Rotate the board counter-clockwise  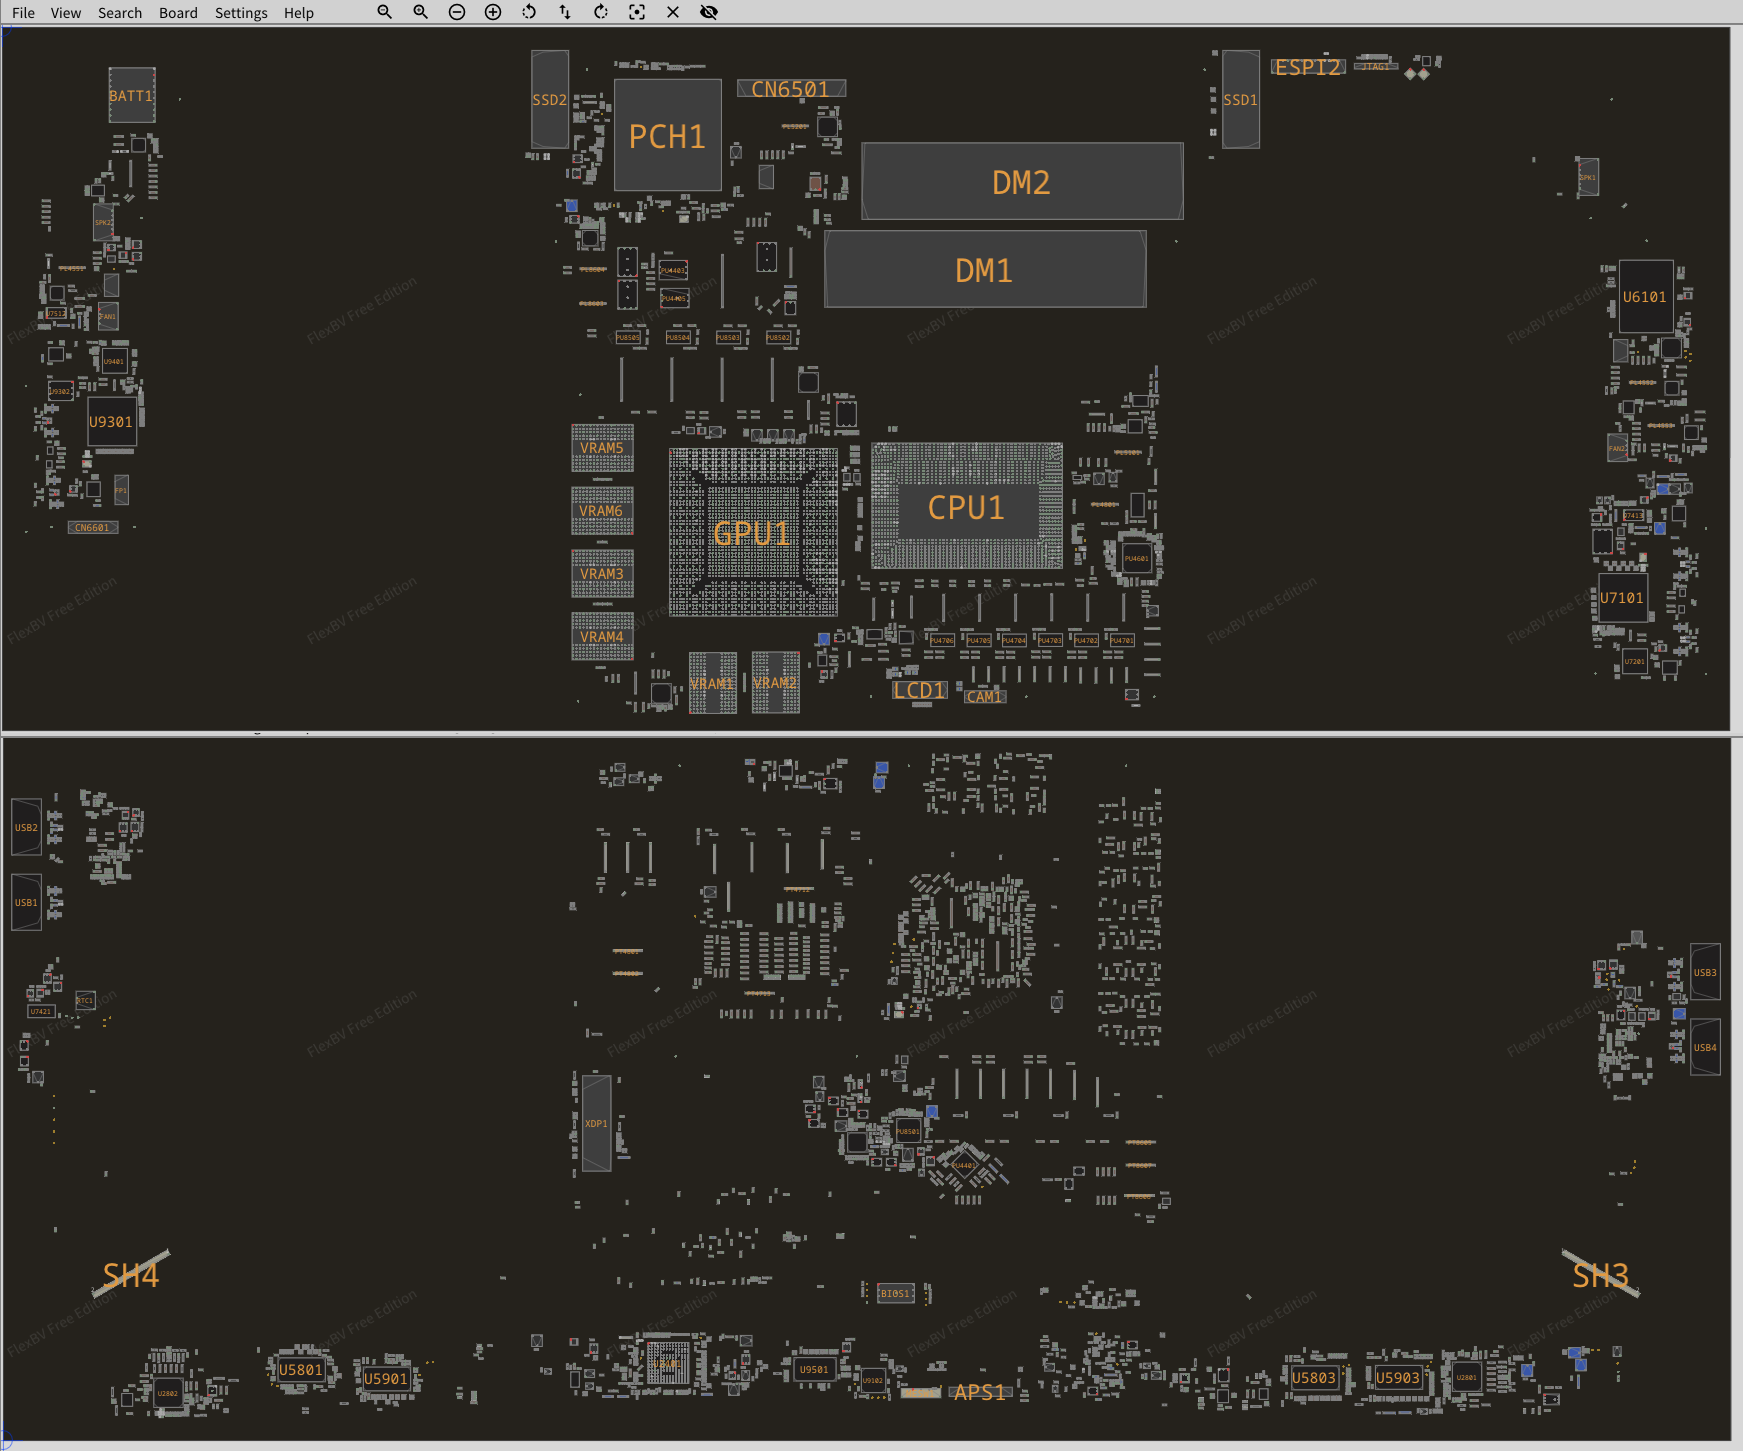529,12
